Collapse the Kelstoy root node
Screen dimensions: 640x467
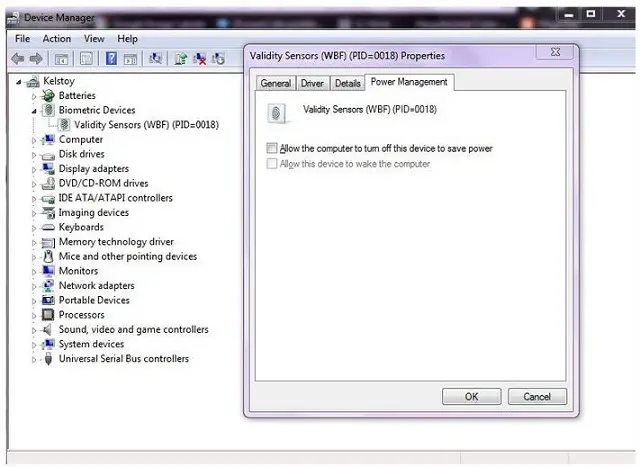pos(18,82)
